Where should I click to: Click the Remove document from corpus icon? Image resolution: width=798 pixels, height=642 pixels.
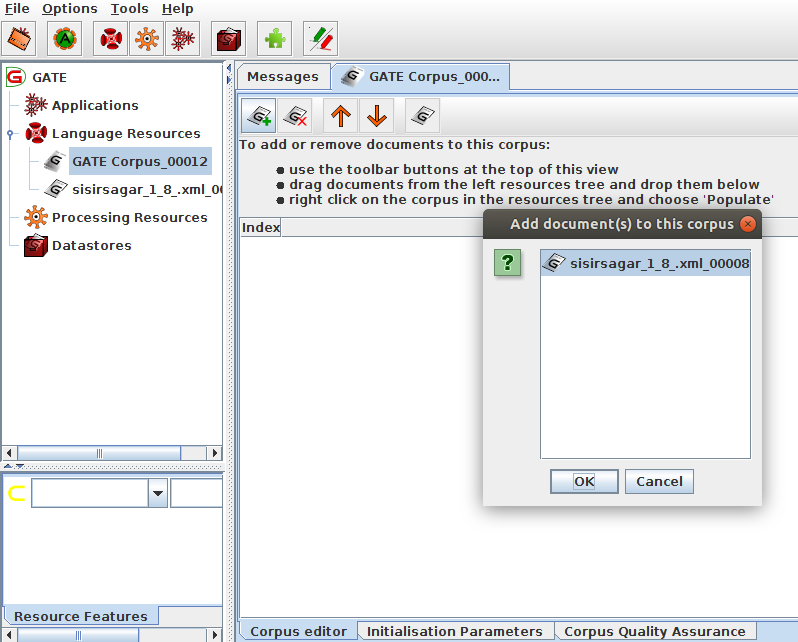point(295,116)
